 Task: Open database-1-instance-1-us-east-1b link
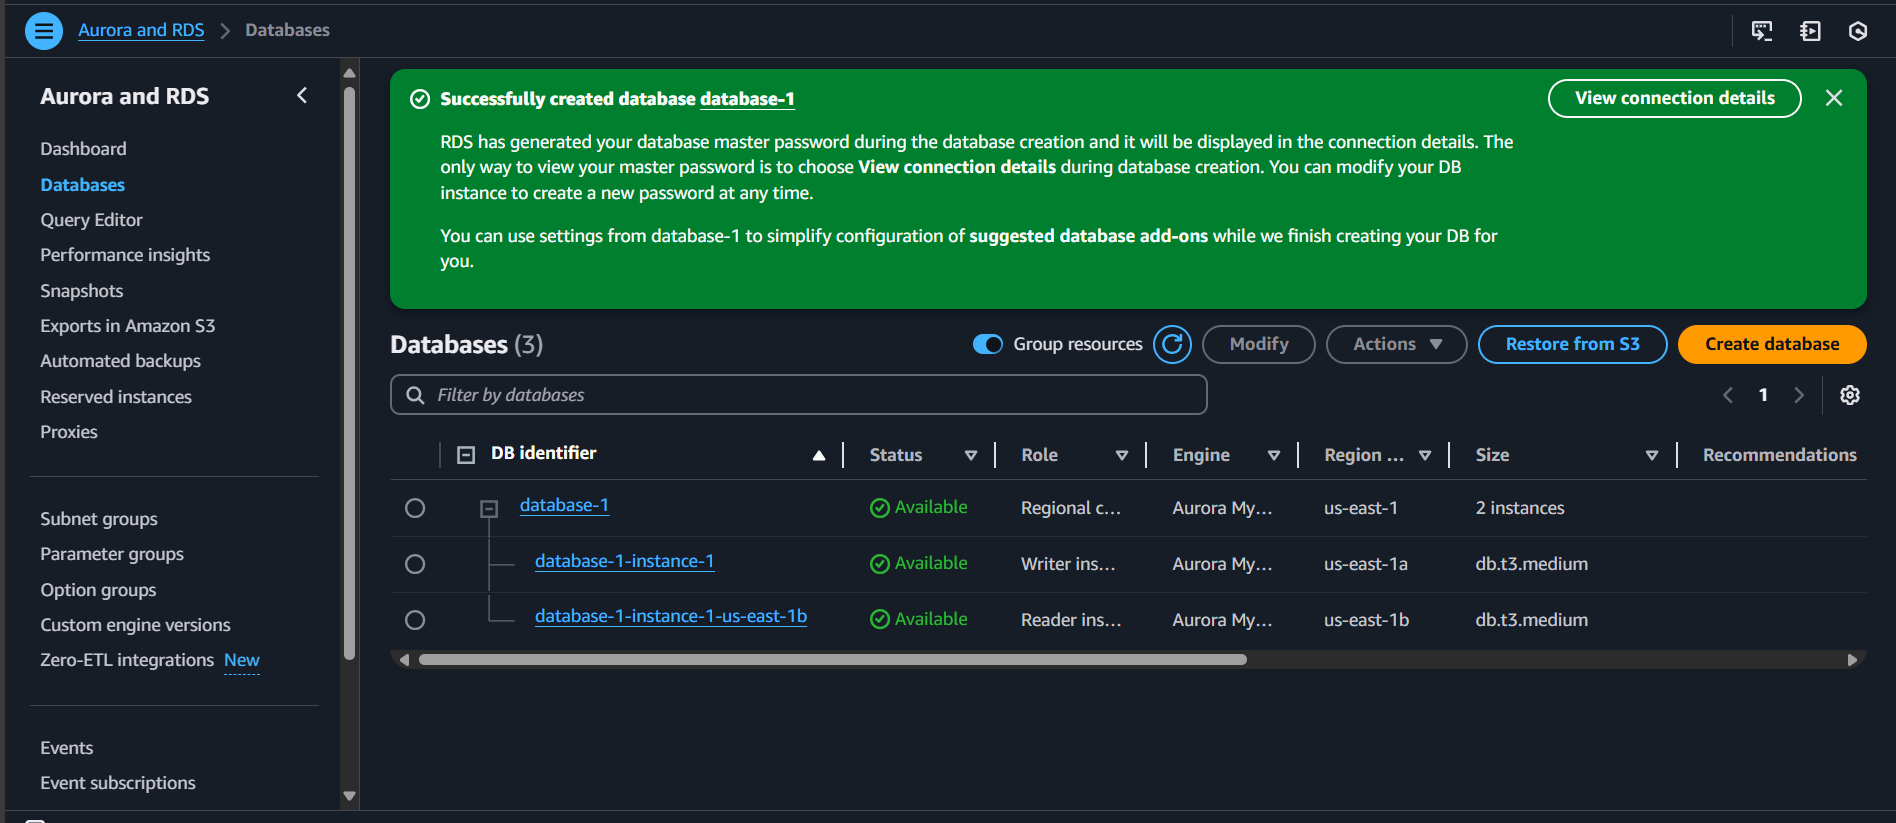click(671, 617)
